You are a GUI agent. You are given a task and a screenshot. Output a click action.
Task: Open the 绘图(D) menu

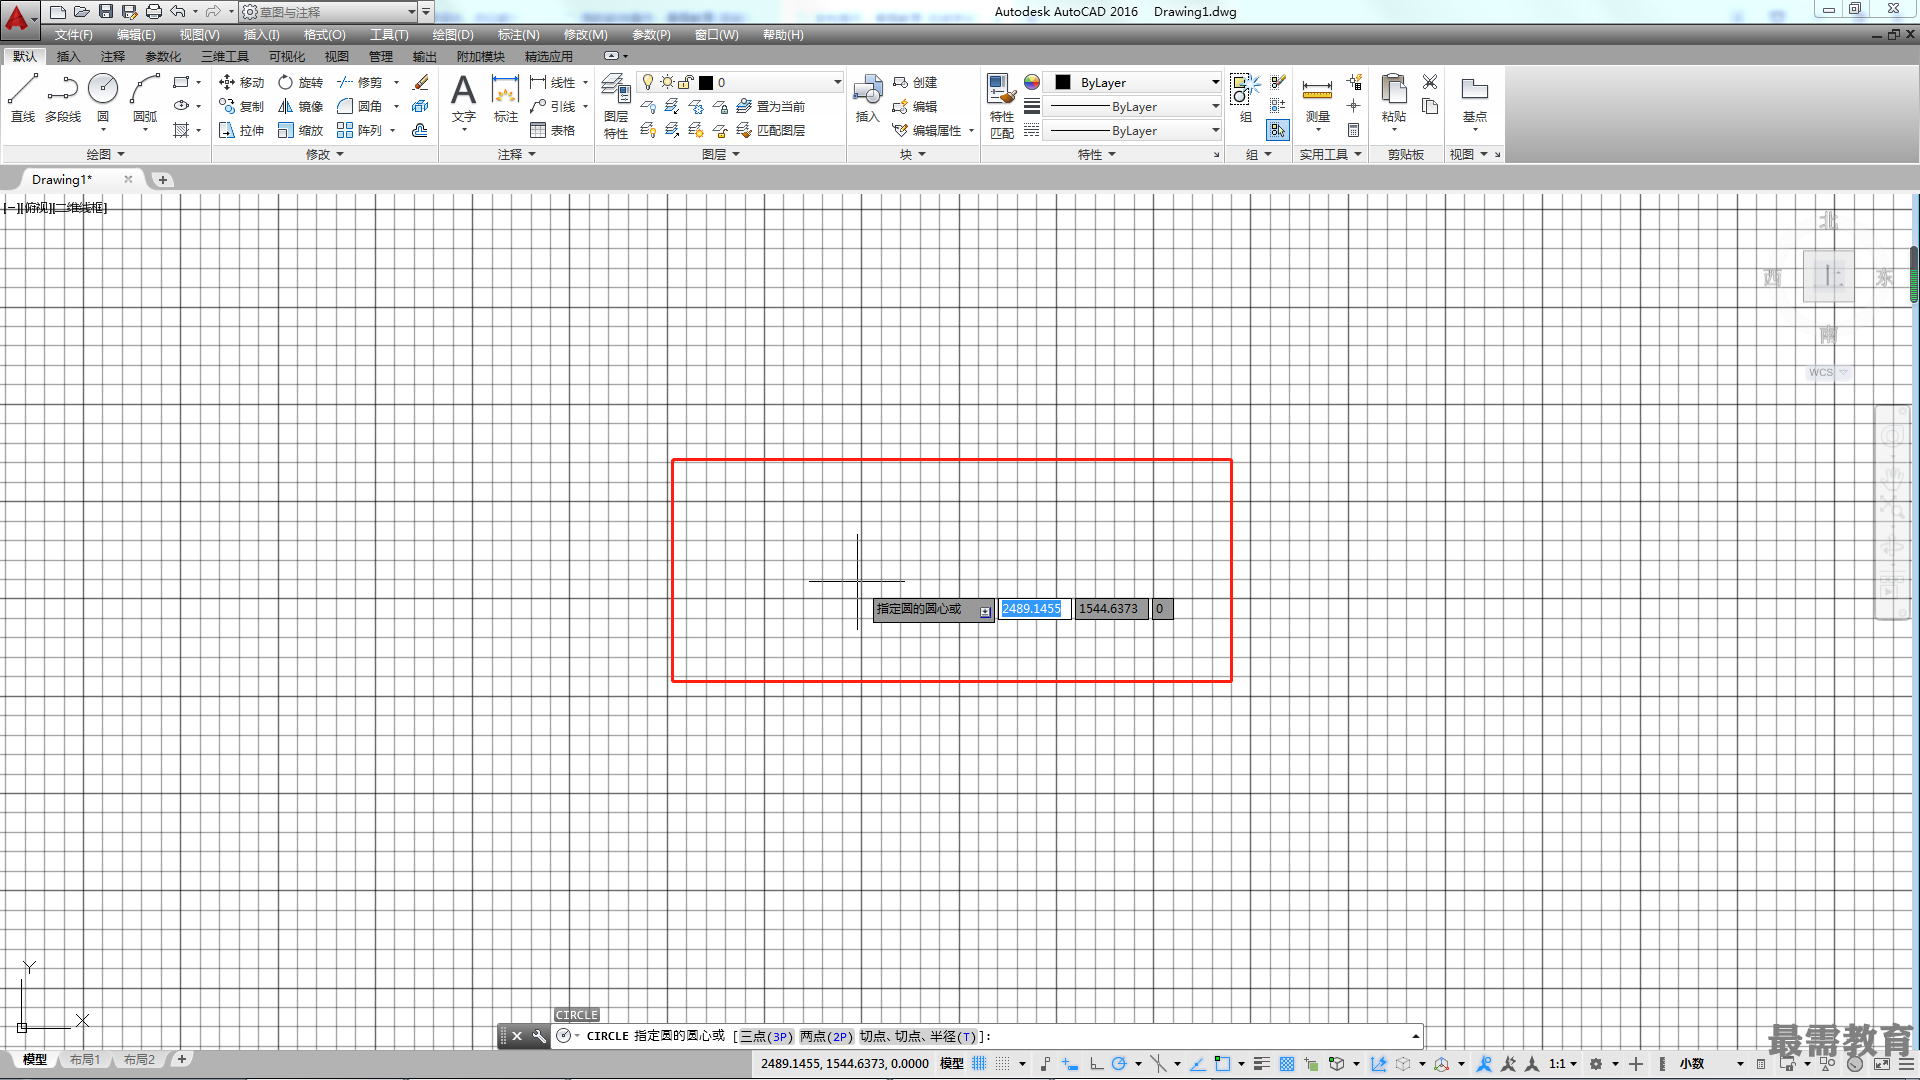[x=453, y=34]
